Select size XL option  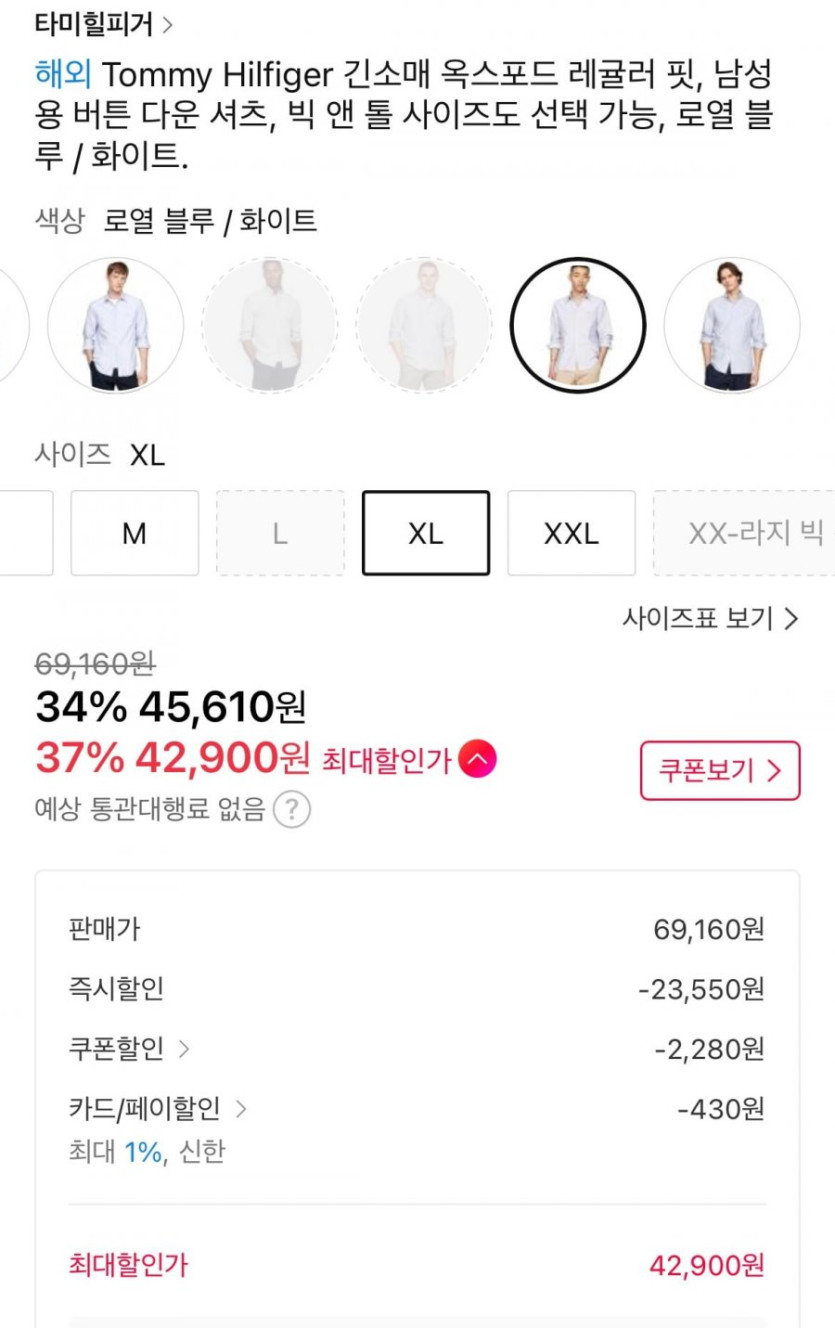click(x=425, y=533)
